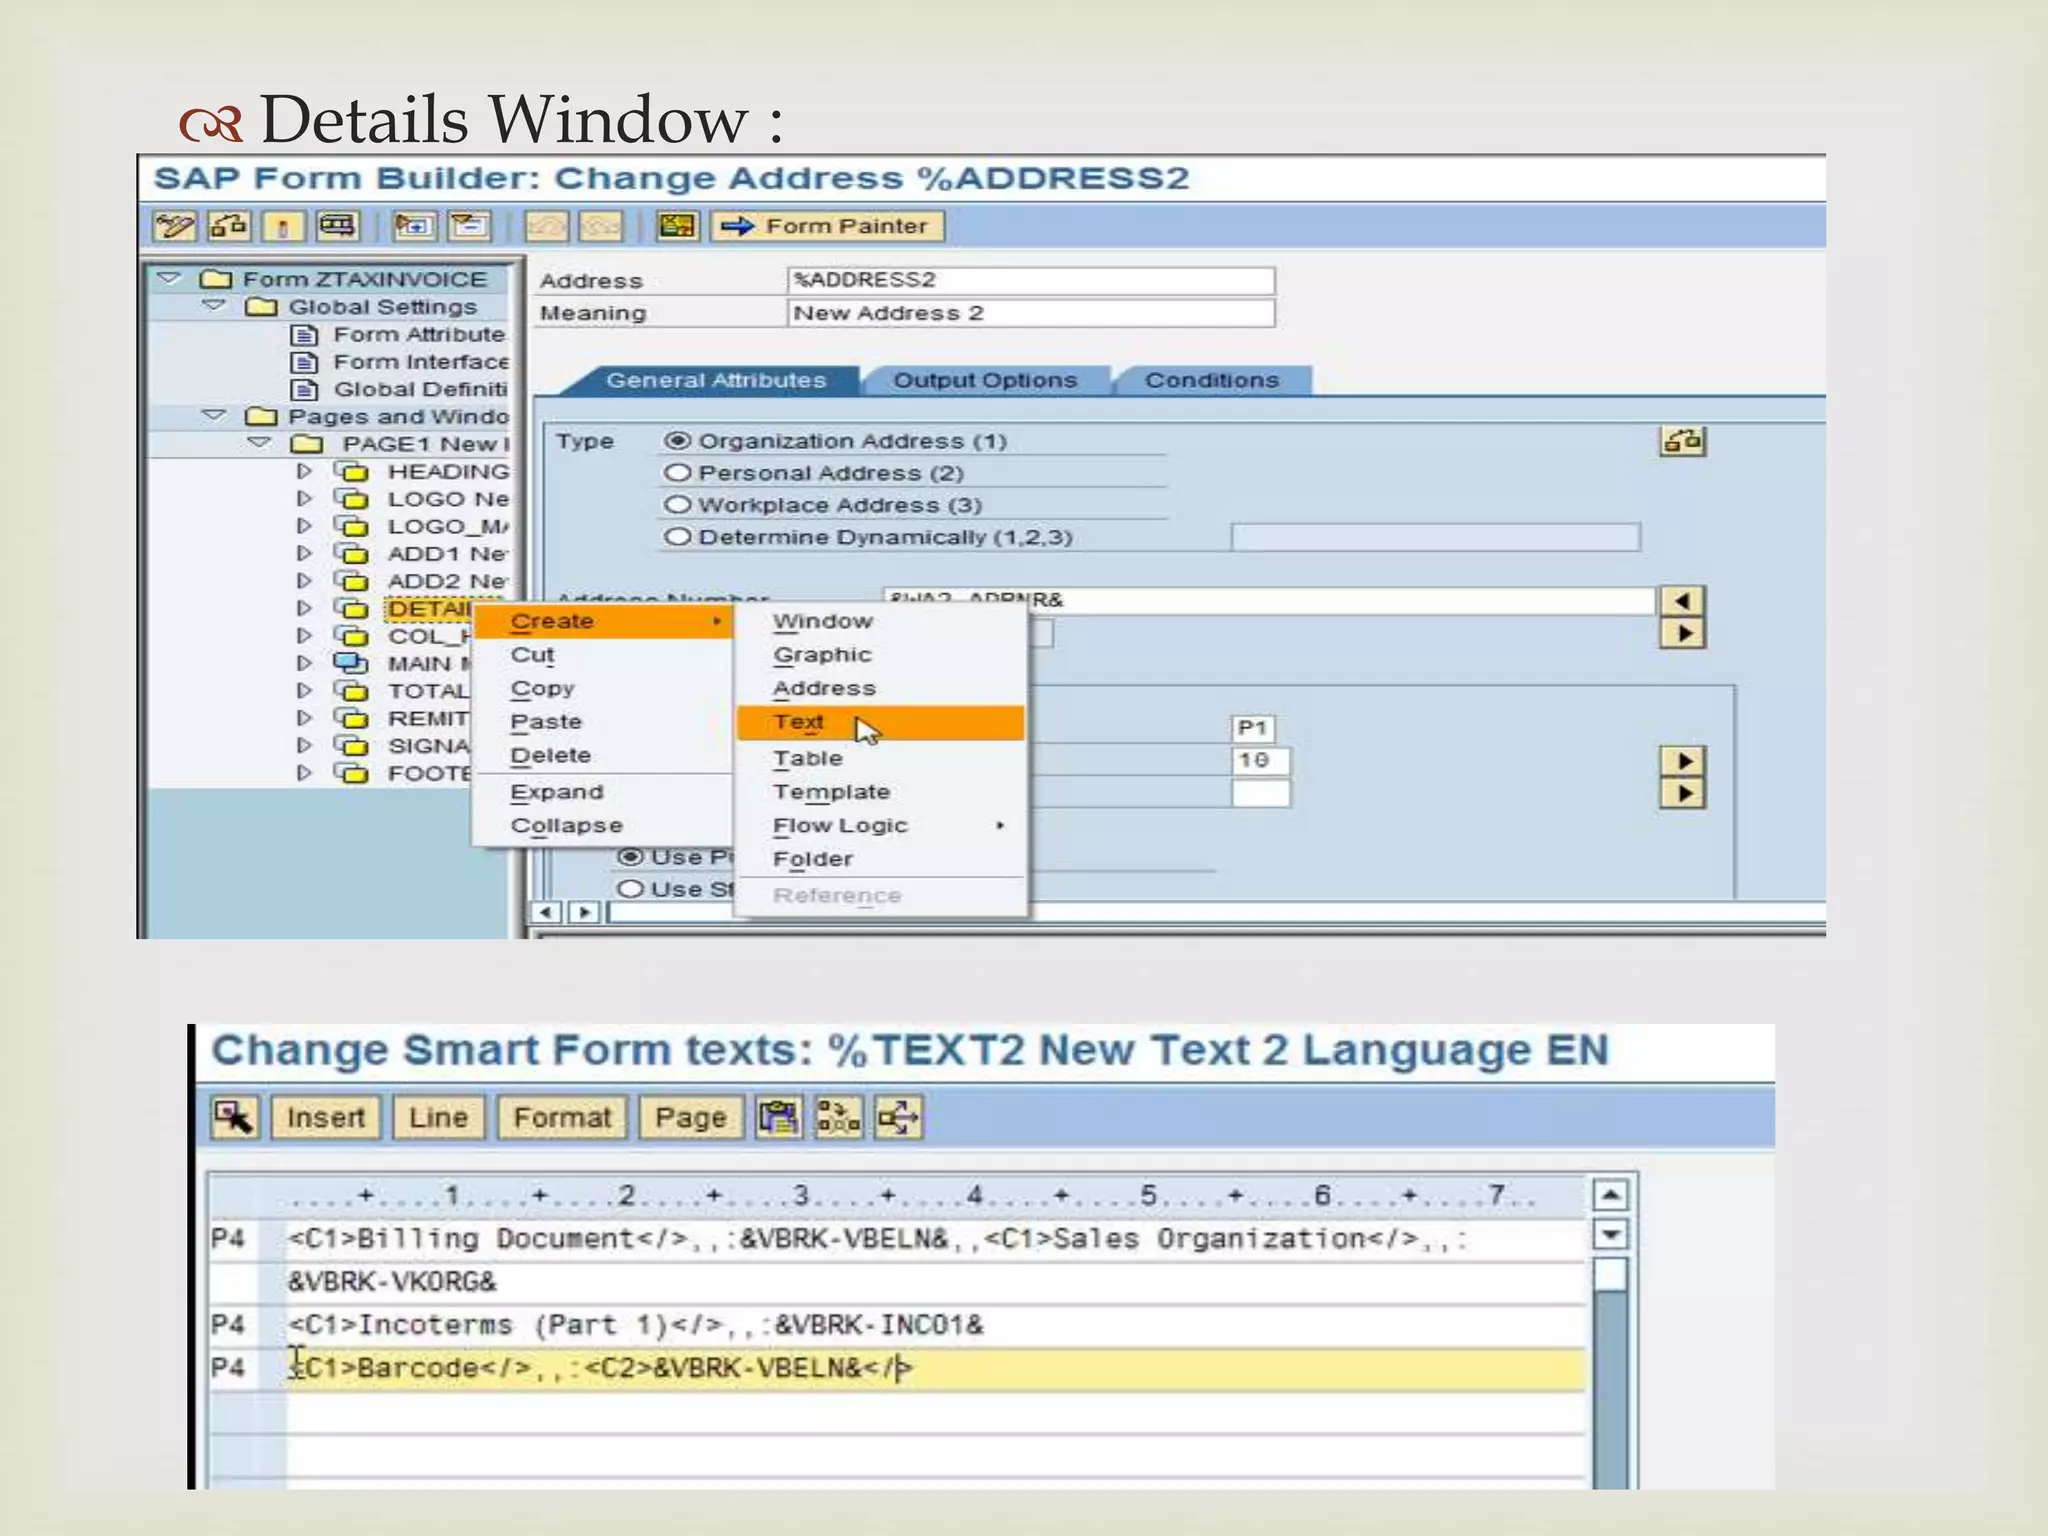Click the activate form icon
2048x1536 pixels.
[x=283, y=226]
